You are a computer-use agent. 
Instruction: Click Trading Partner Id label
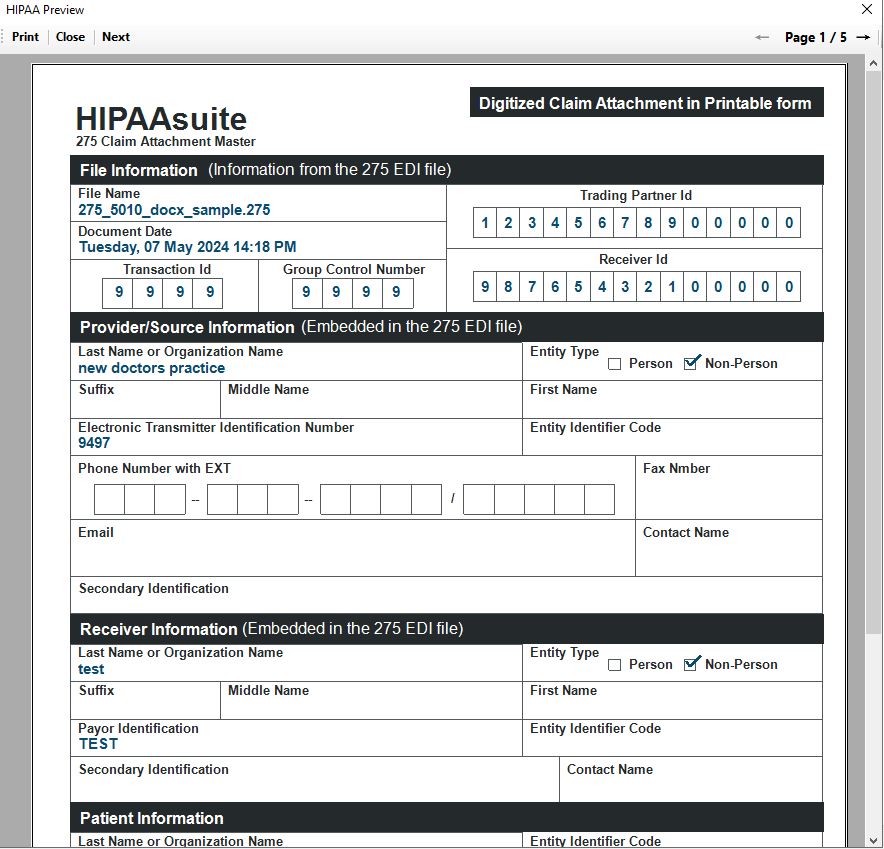click(635, 196)
